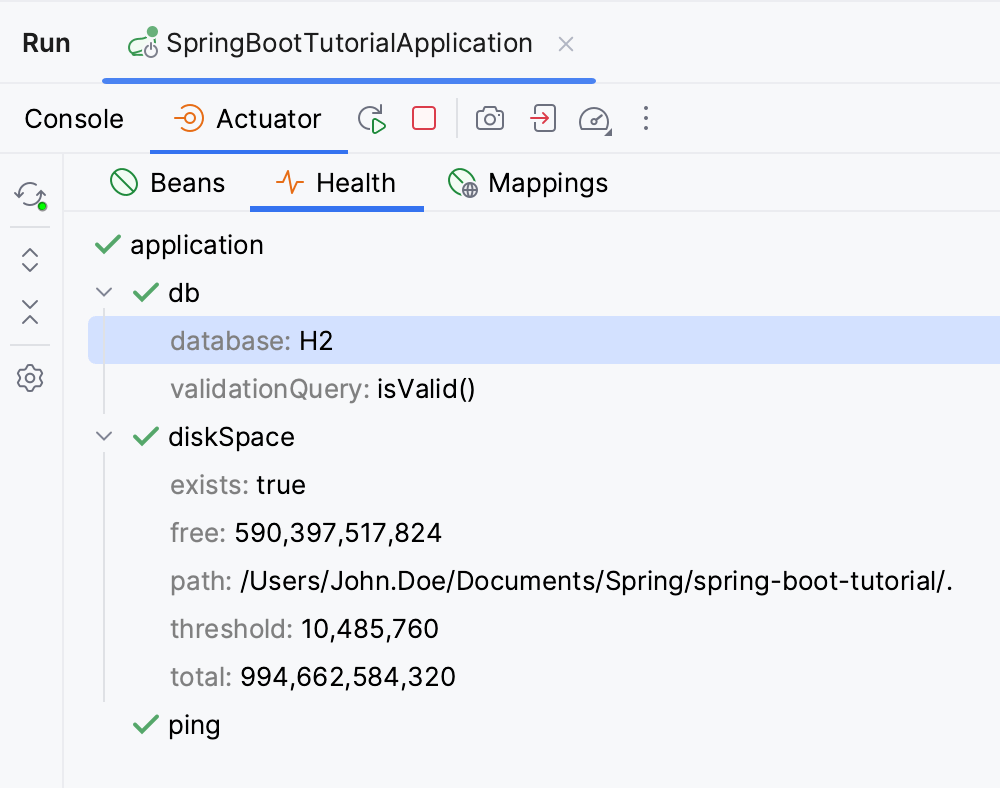Stop the running application
Image resolution: width=1000 pixels, height=788 pixels.
pyautogui.click(x=423, y=118)
